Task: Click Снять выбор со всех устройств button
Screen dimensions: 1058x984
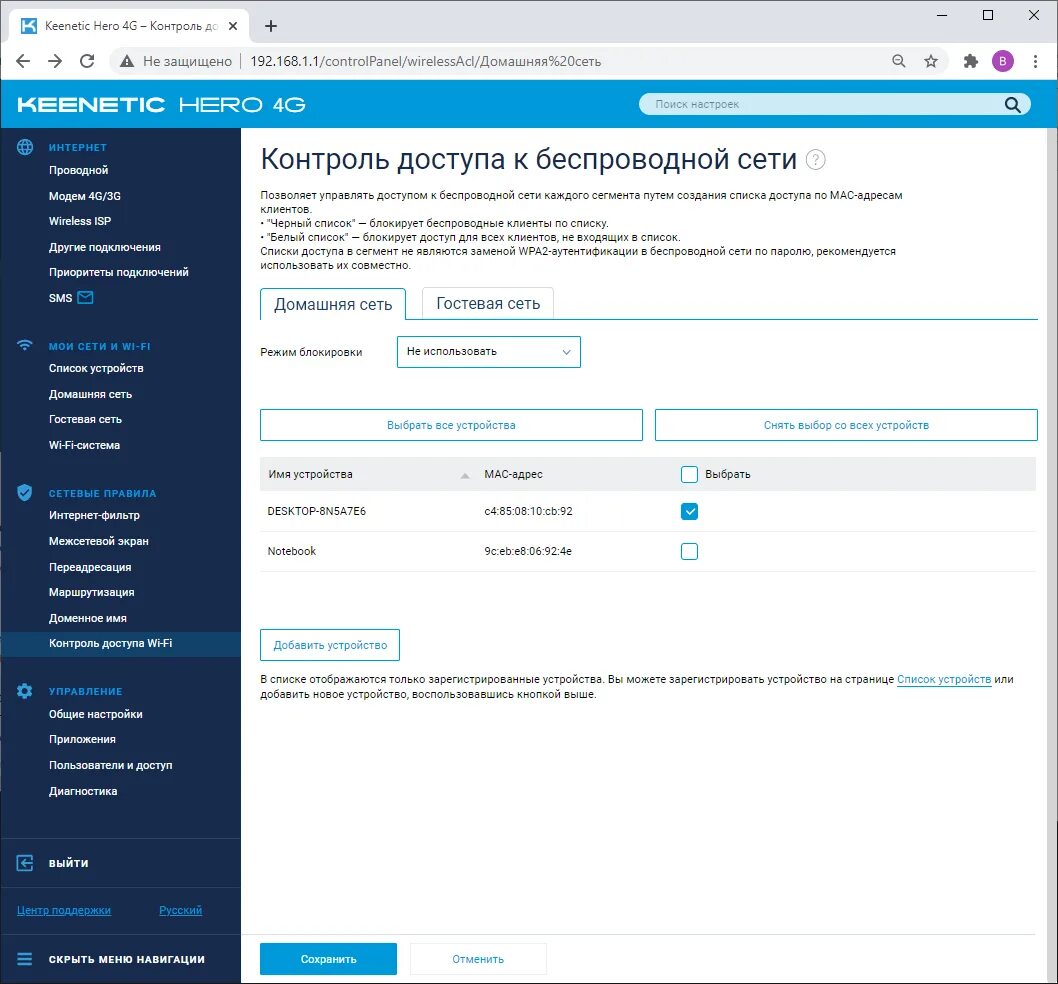Action: (846, 425)
